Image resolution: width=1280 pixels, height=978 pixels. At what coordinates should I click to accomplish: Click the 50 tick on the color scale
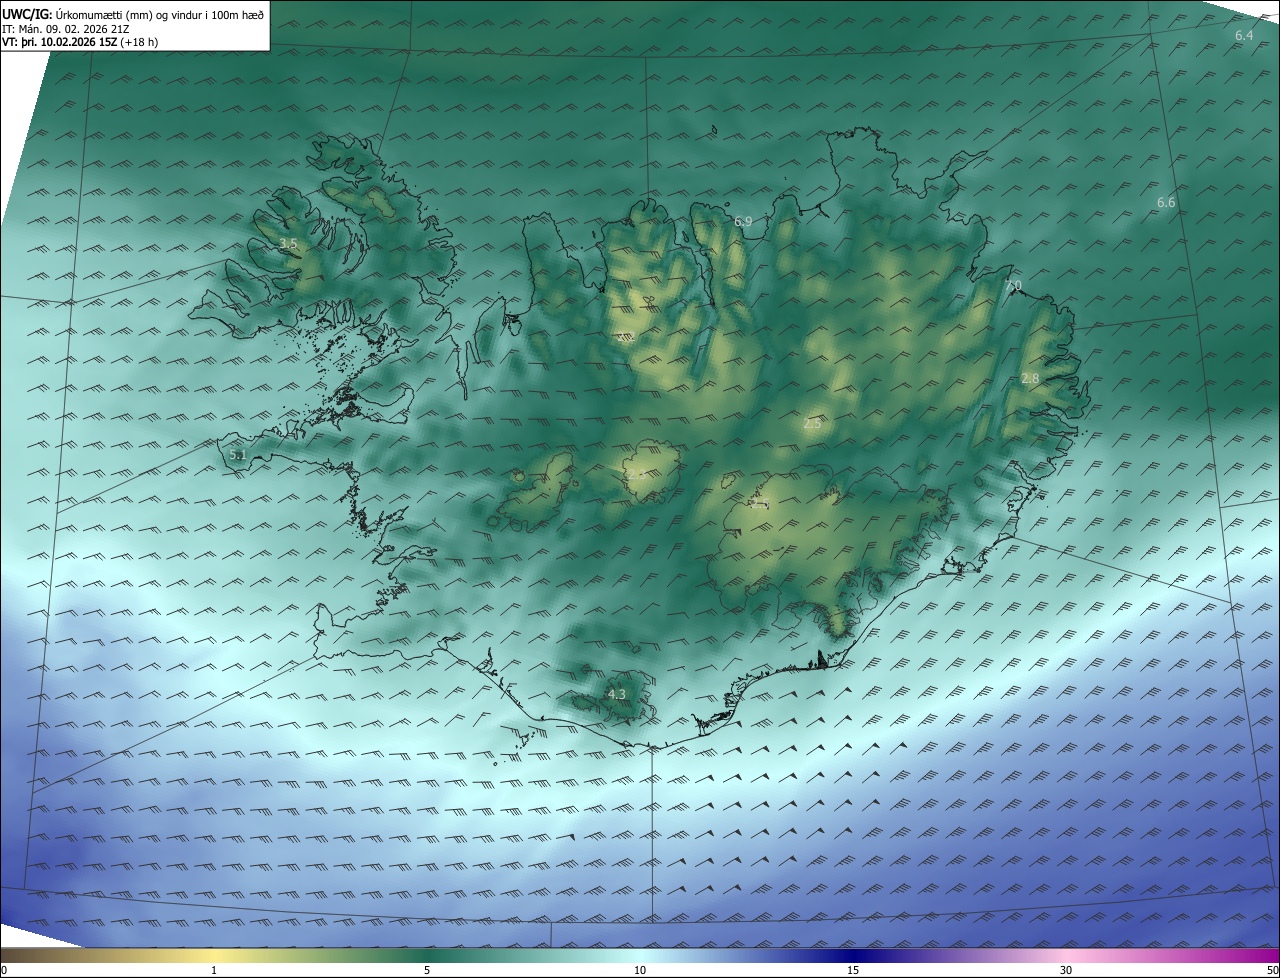1272,970
